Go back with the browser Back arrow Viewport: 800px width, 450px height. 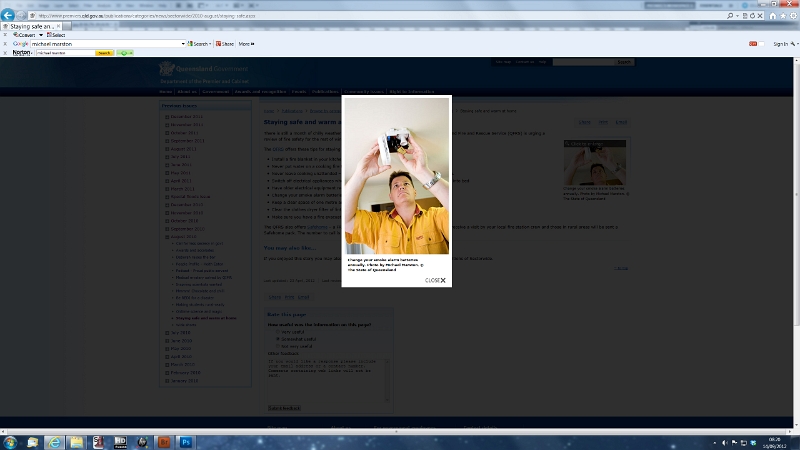coord(8,15)
